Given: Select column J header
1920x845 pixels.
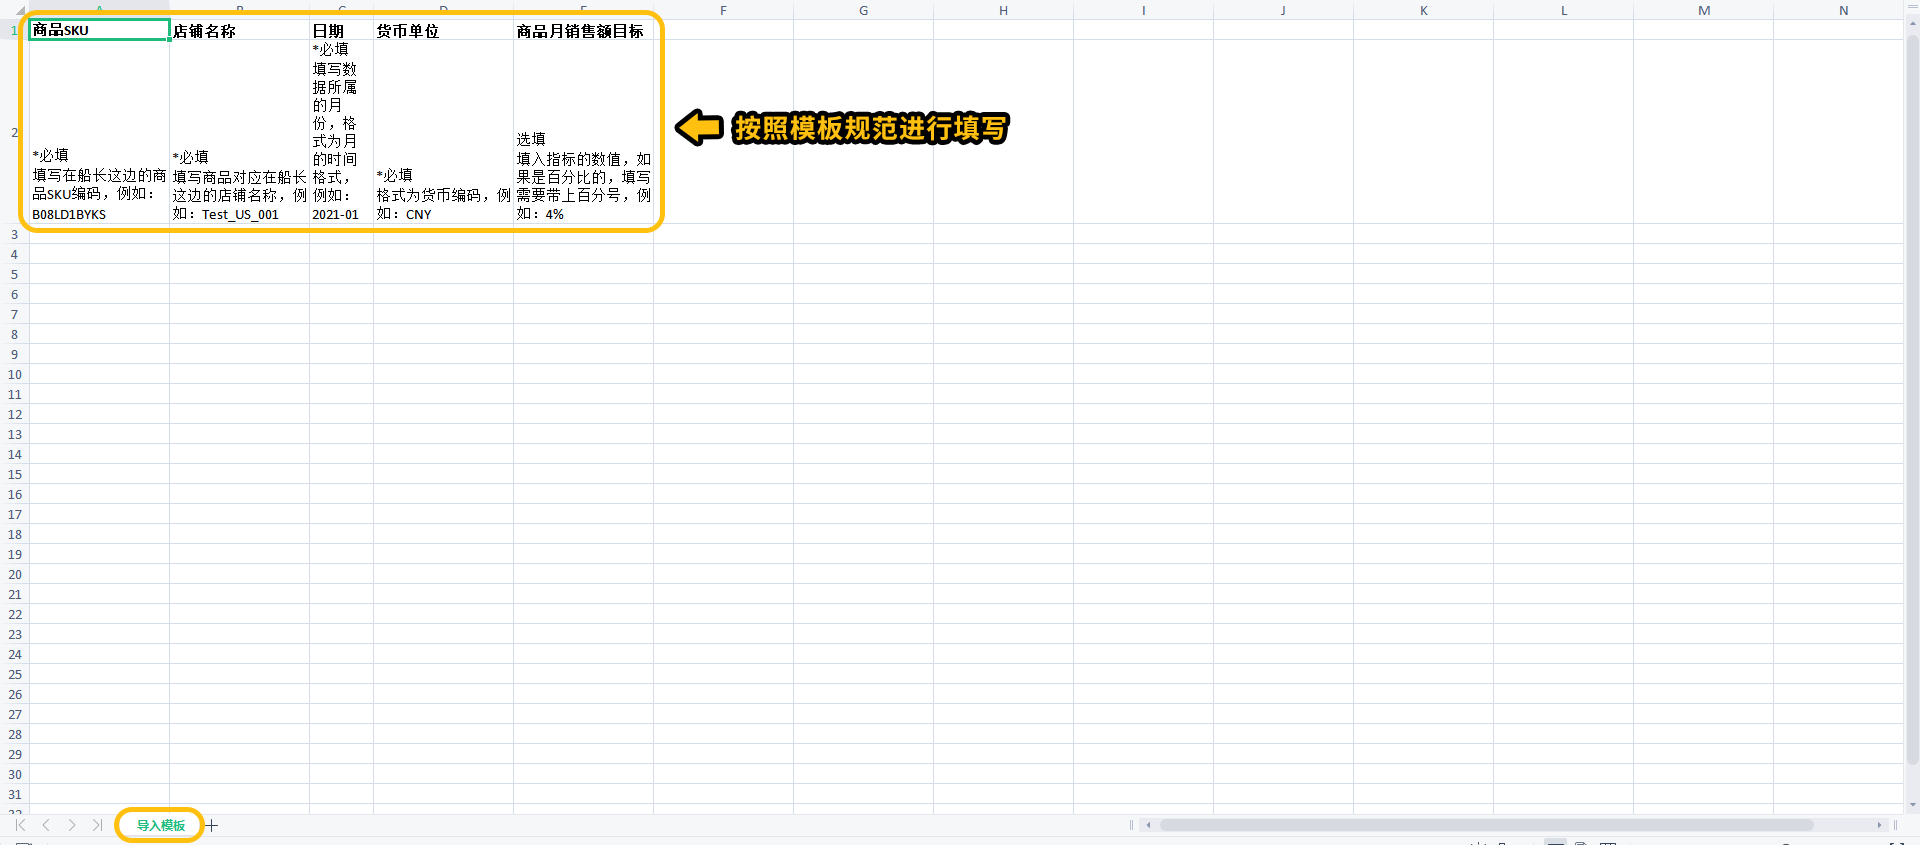Looking at the screenshot, I should 1283,10.
